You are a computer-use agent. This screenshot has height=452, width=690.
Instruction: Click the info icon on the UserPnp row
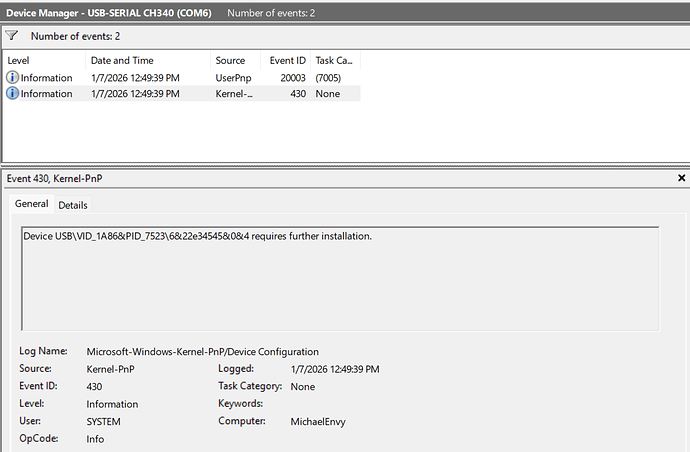[x=12, y=77]
